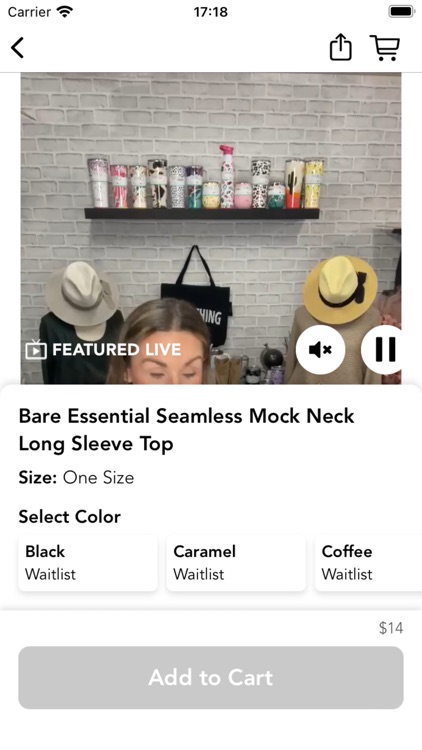The height and width of the screenshot is (750, 422).
Task: Tap the Wi-Fi status icon
Action: [65, 11]
